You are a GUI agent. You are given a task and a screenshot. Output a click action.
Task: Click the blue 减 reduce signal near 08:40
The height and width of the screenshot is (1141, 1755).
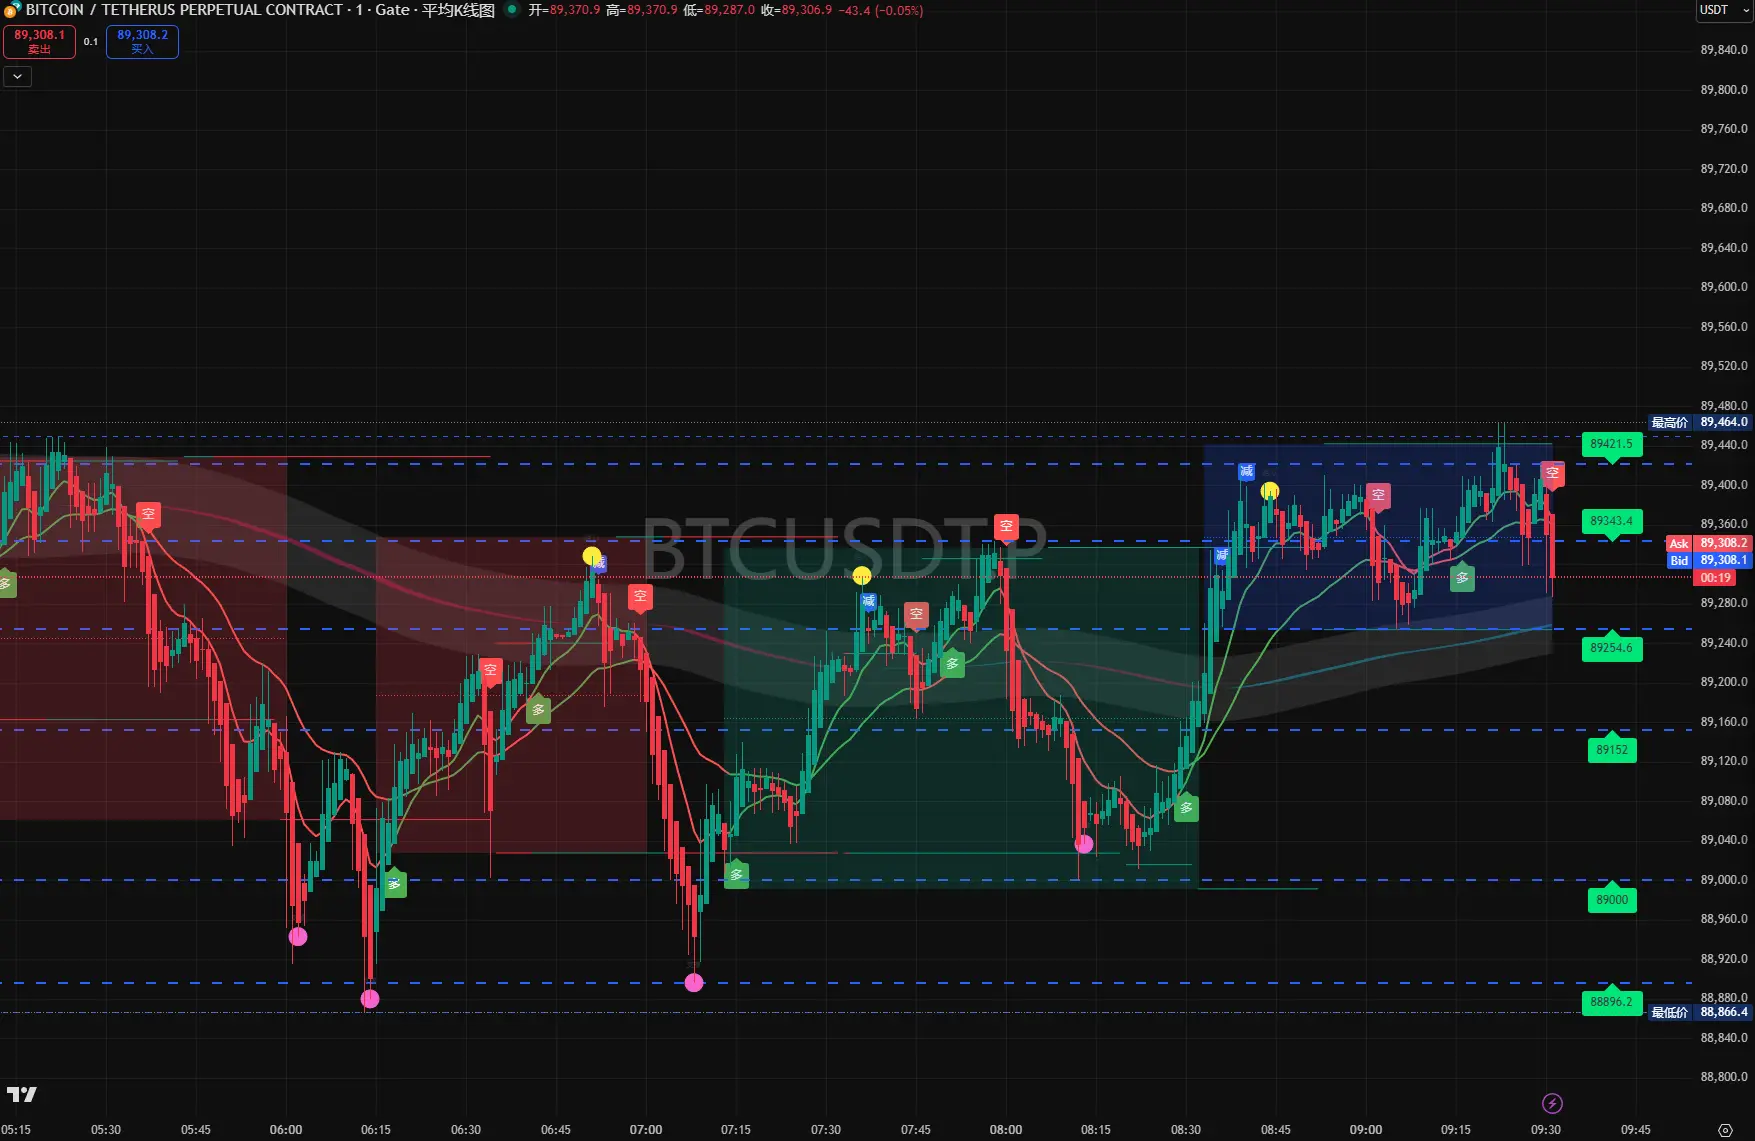click(1246, 472)
